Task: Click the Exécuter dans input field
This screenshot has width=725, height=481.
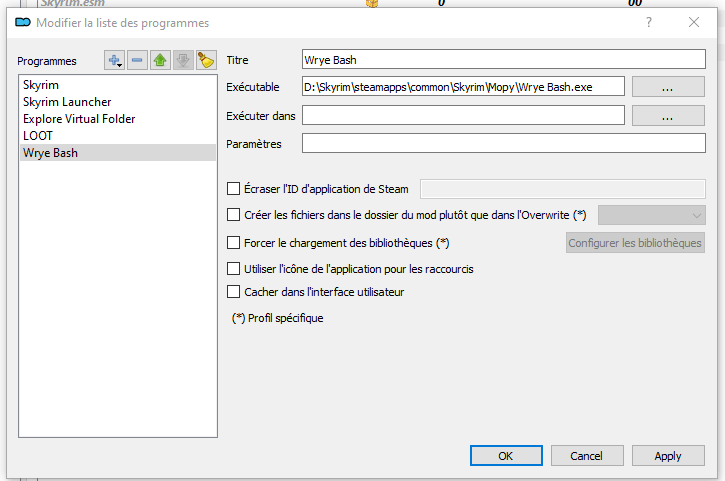Action: [x=463, y=116]
